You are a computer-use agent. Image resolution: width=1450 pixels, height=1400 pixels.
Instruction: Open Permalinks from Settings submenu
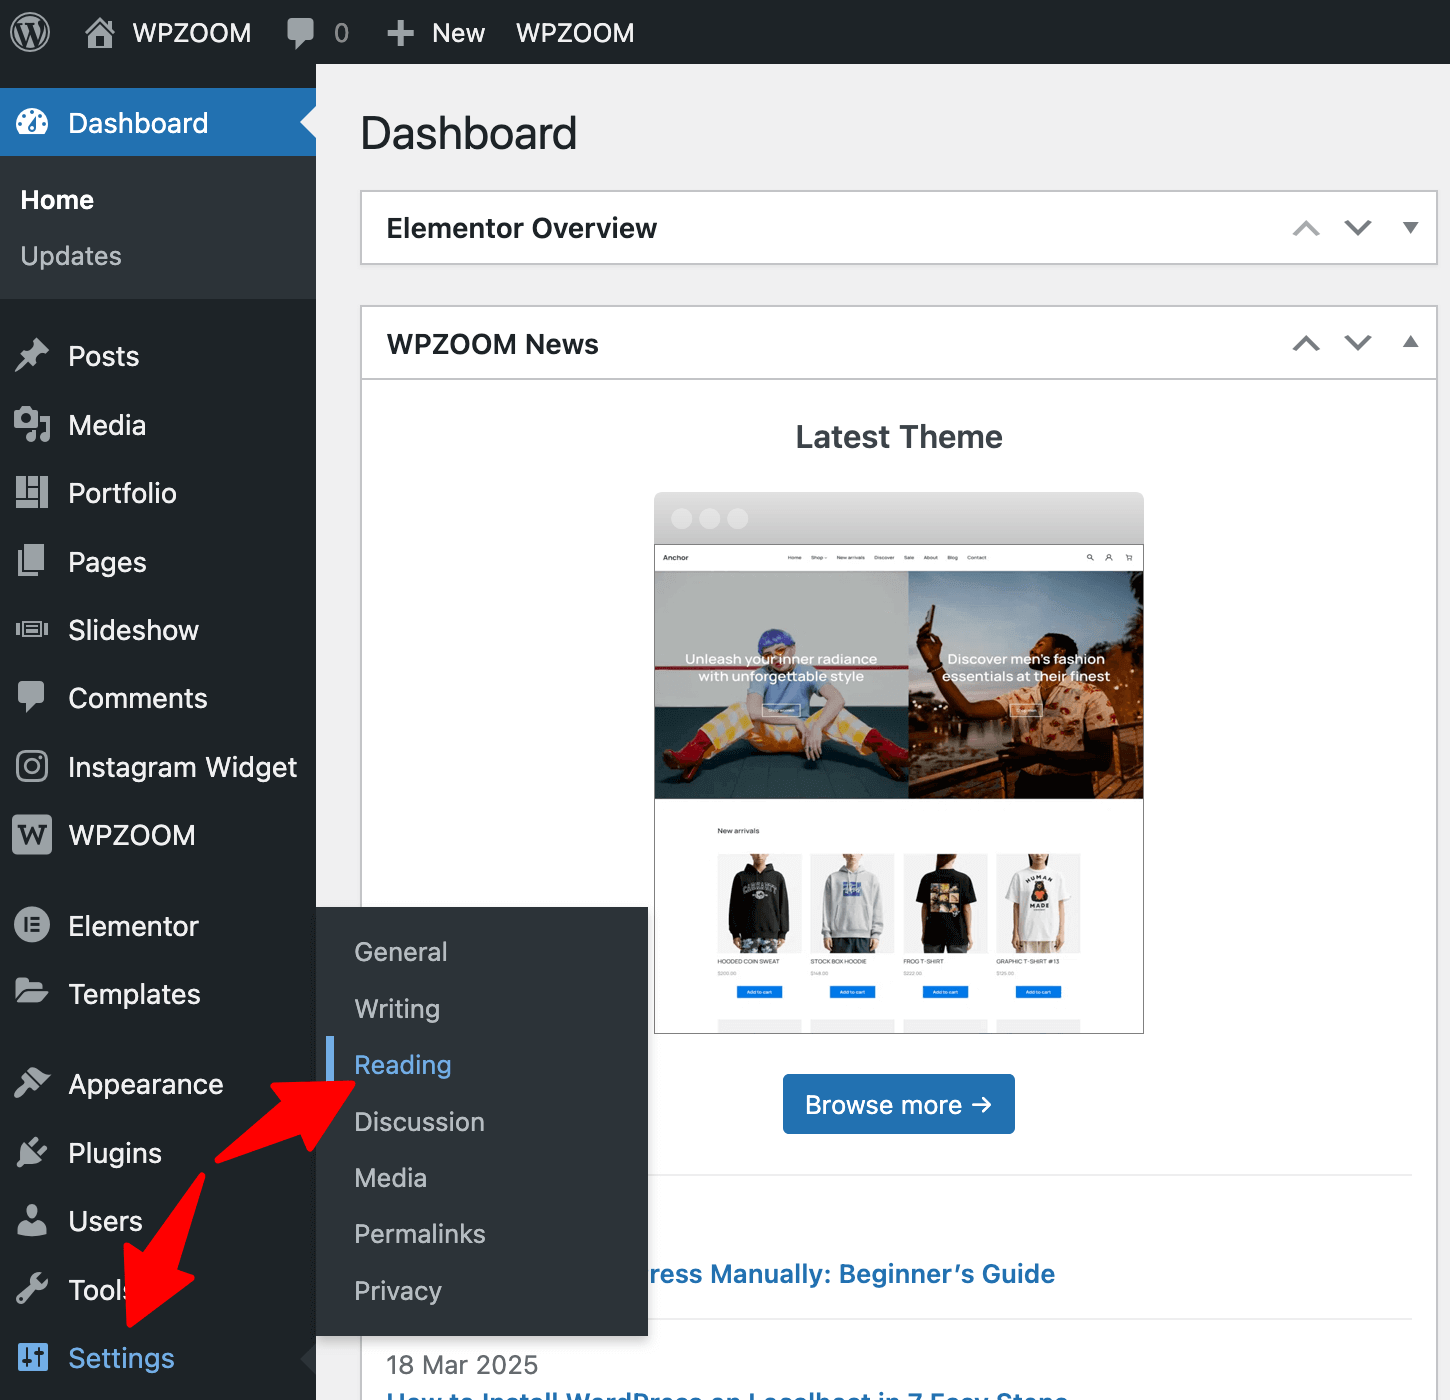click(x=420, y=1234)
